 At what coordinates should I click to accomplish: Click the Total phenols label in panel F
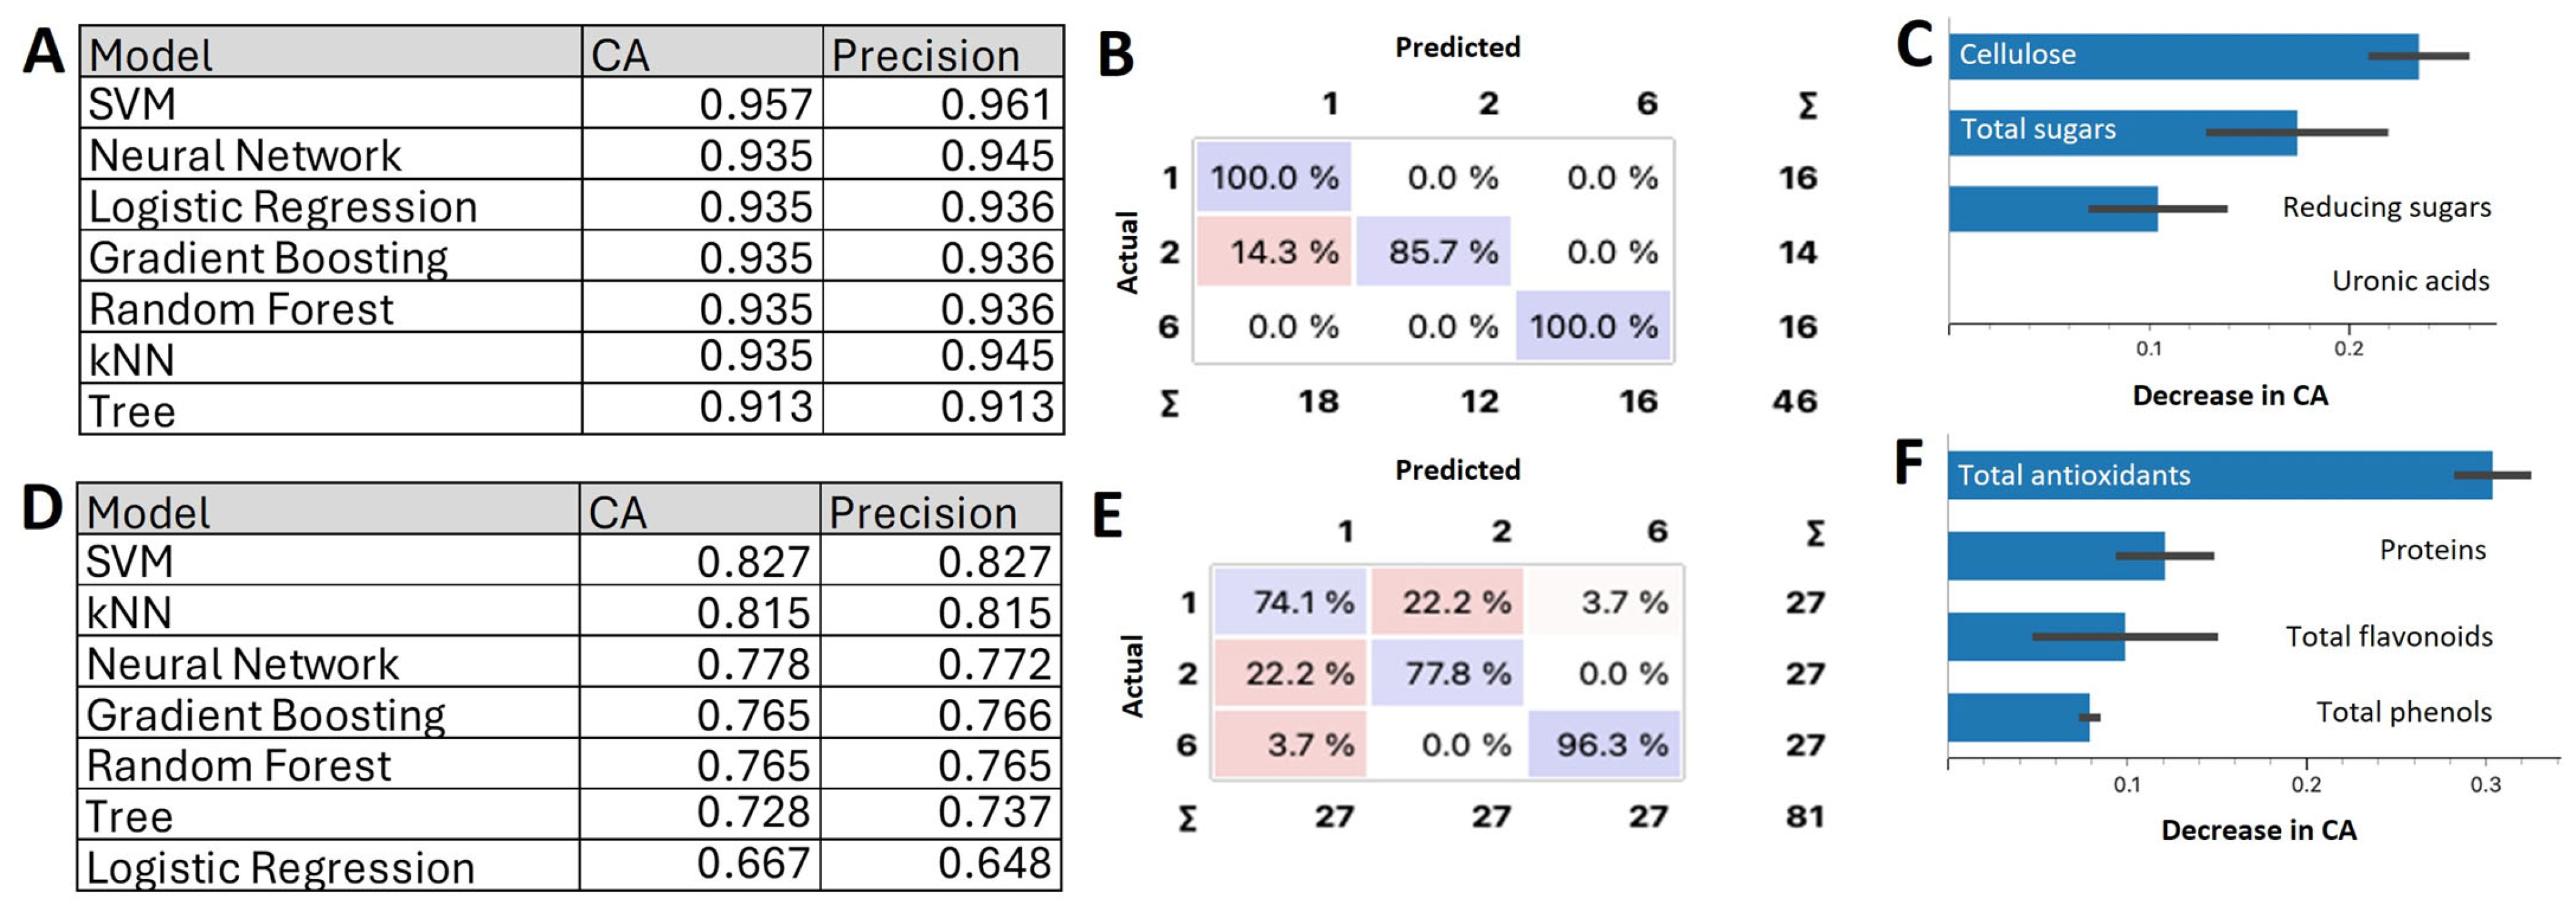click(x=2404, y=712)
